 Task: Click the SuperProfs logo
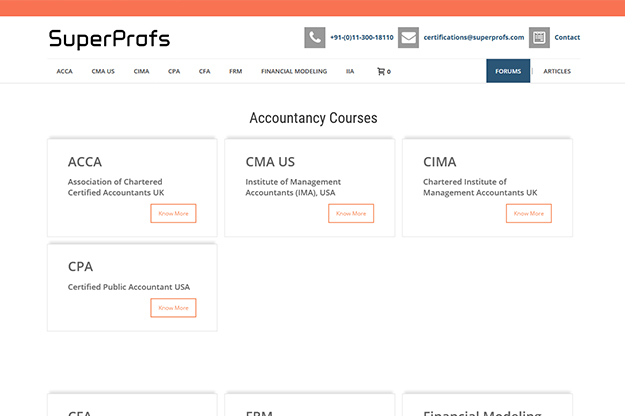click(109, 39)
